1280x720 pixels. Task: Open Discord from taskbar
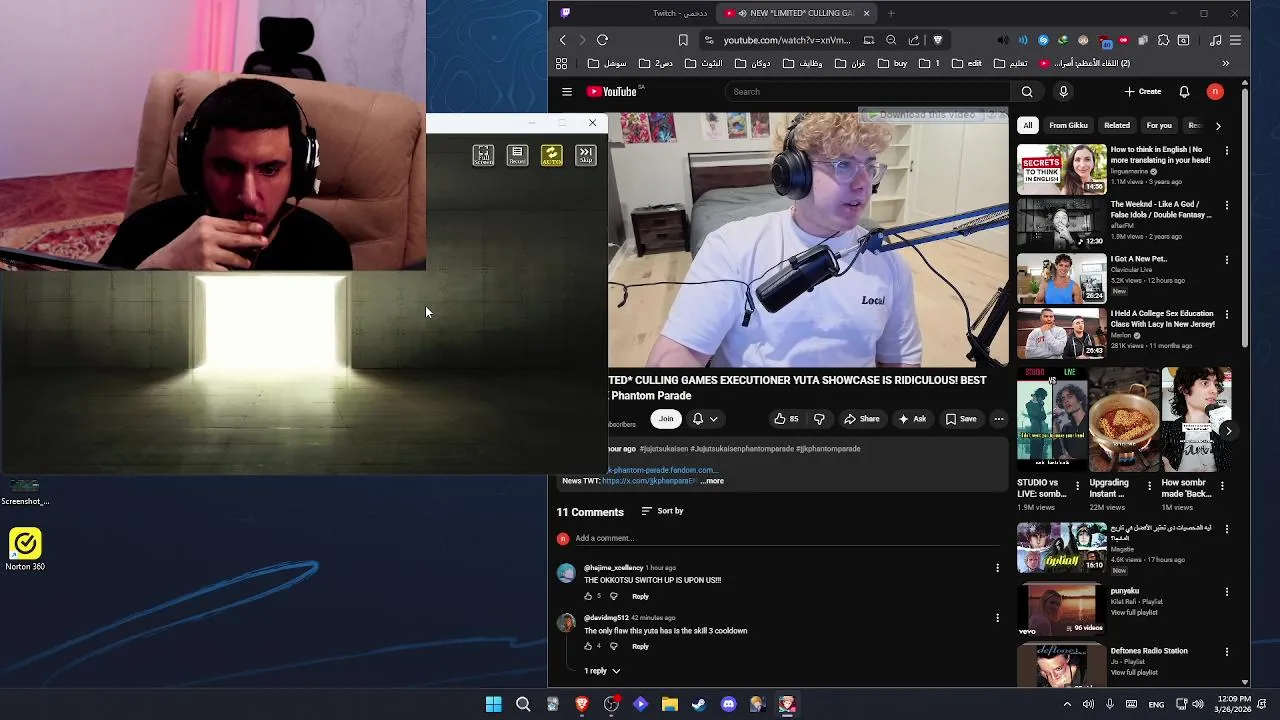click(x=728, y=705)
